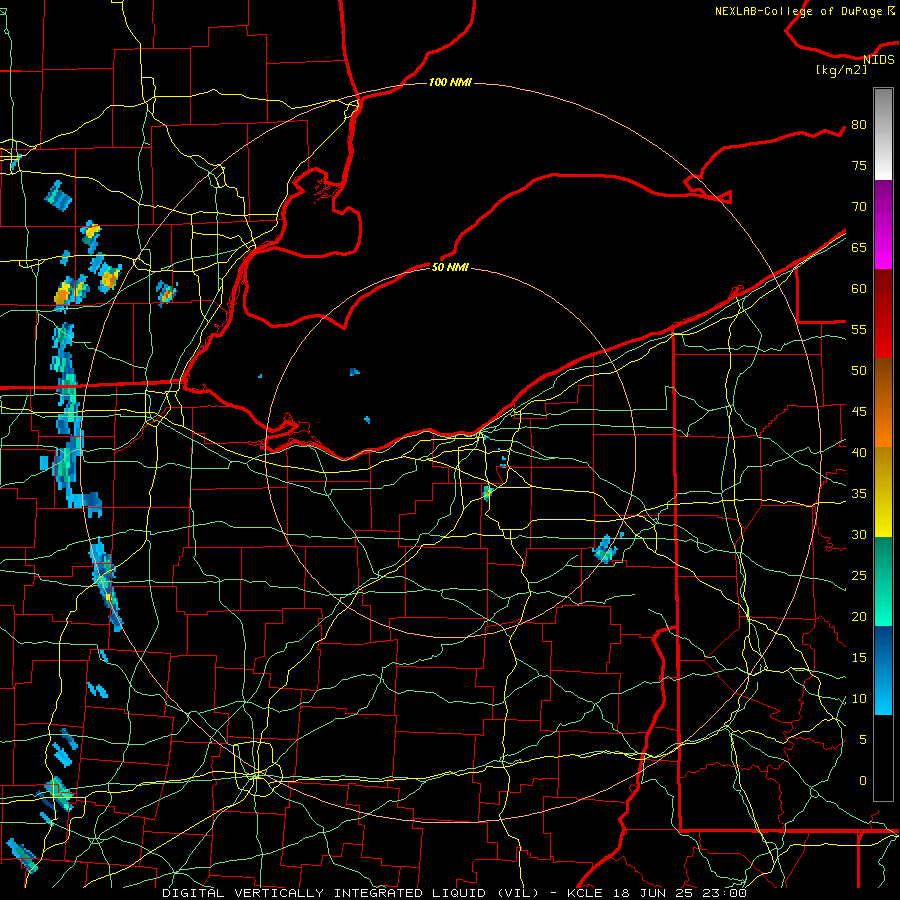900x900 pixels.
Task: Click the 50 NMI range ring label
Action: coord(450,267)
